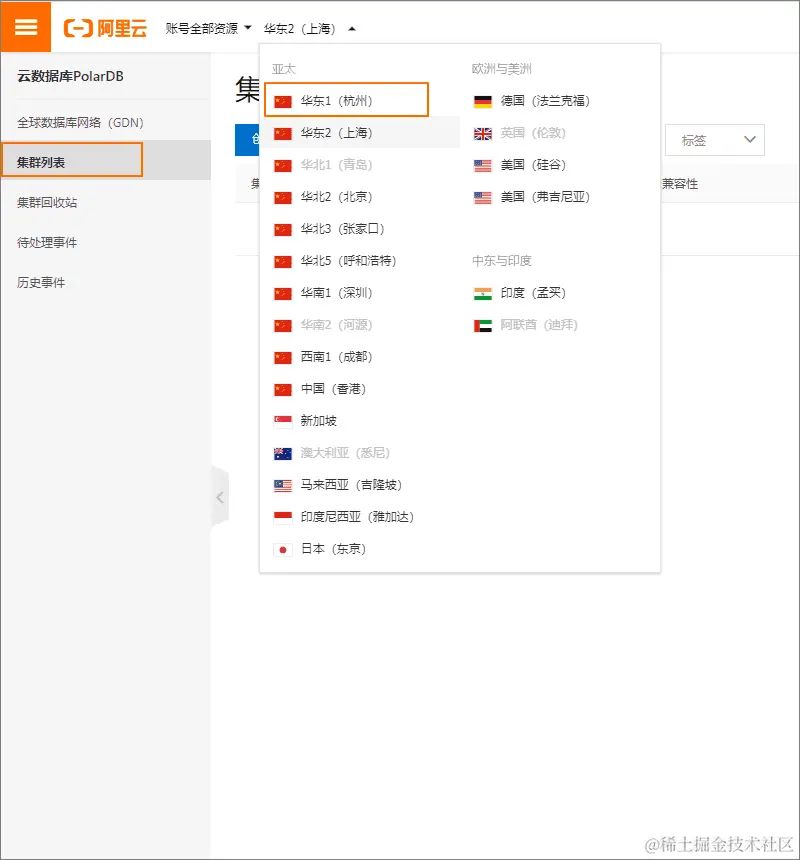The height and width of the screenshot is (860, 800).
Task: Click the flag beside 华北5（呼和浩特）
Action: tap(283, 262)
